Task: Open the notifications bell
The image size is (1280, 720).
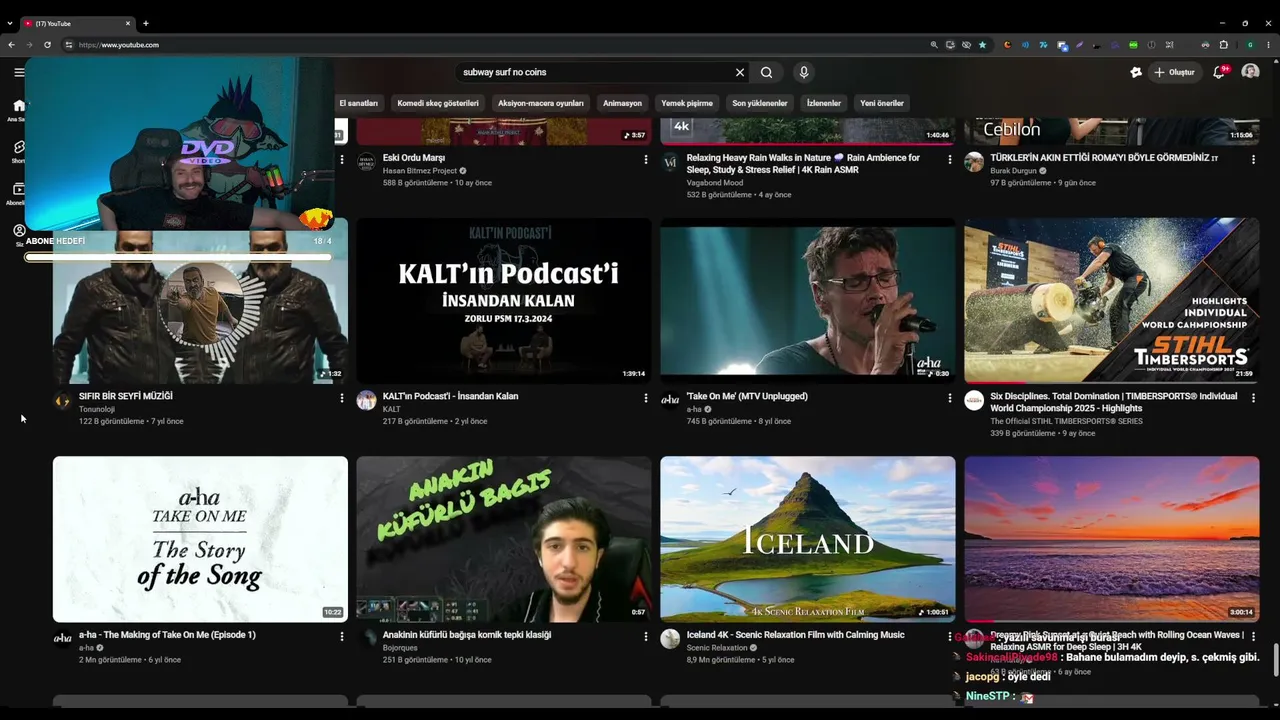Action: 1218,72
